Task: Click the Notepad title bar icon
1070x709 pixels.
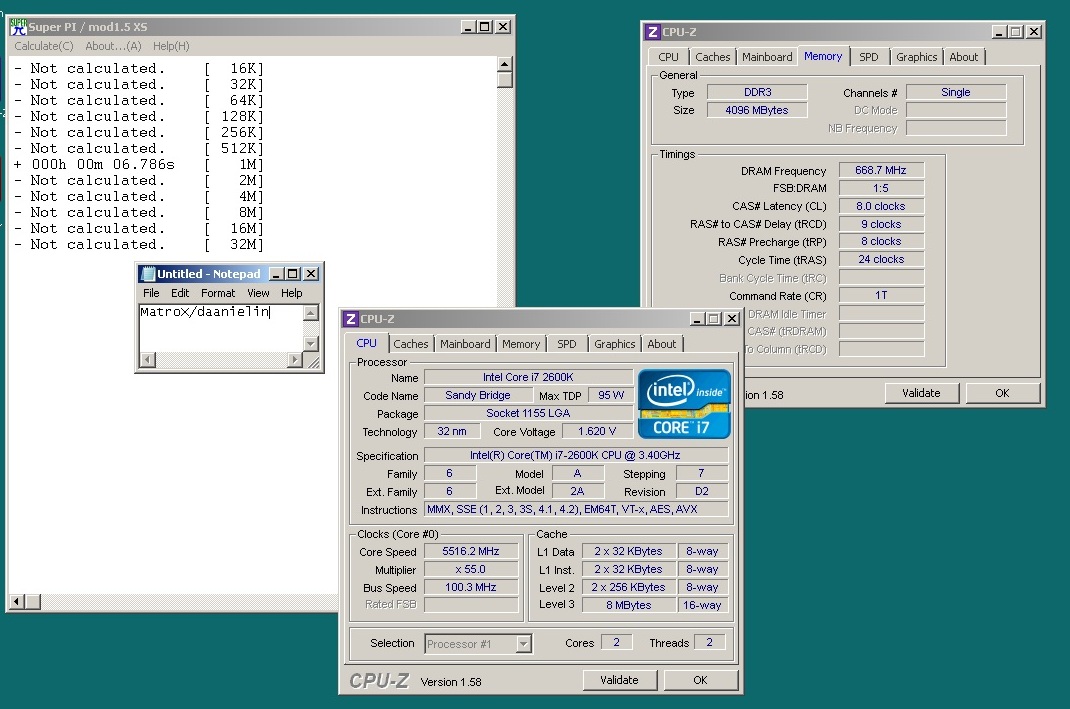Action: 148,274
